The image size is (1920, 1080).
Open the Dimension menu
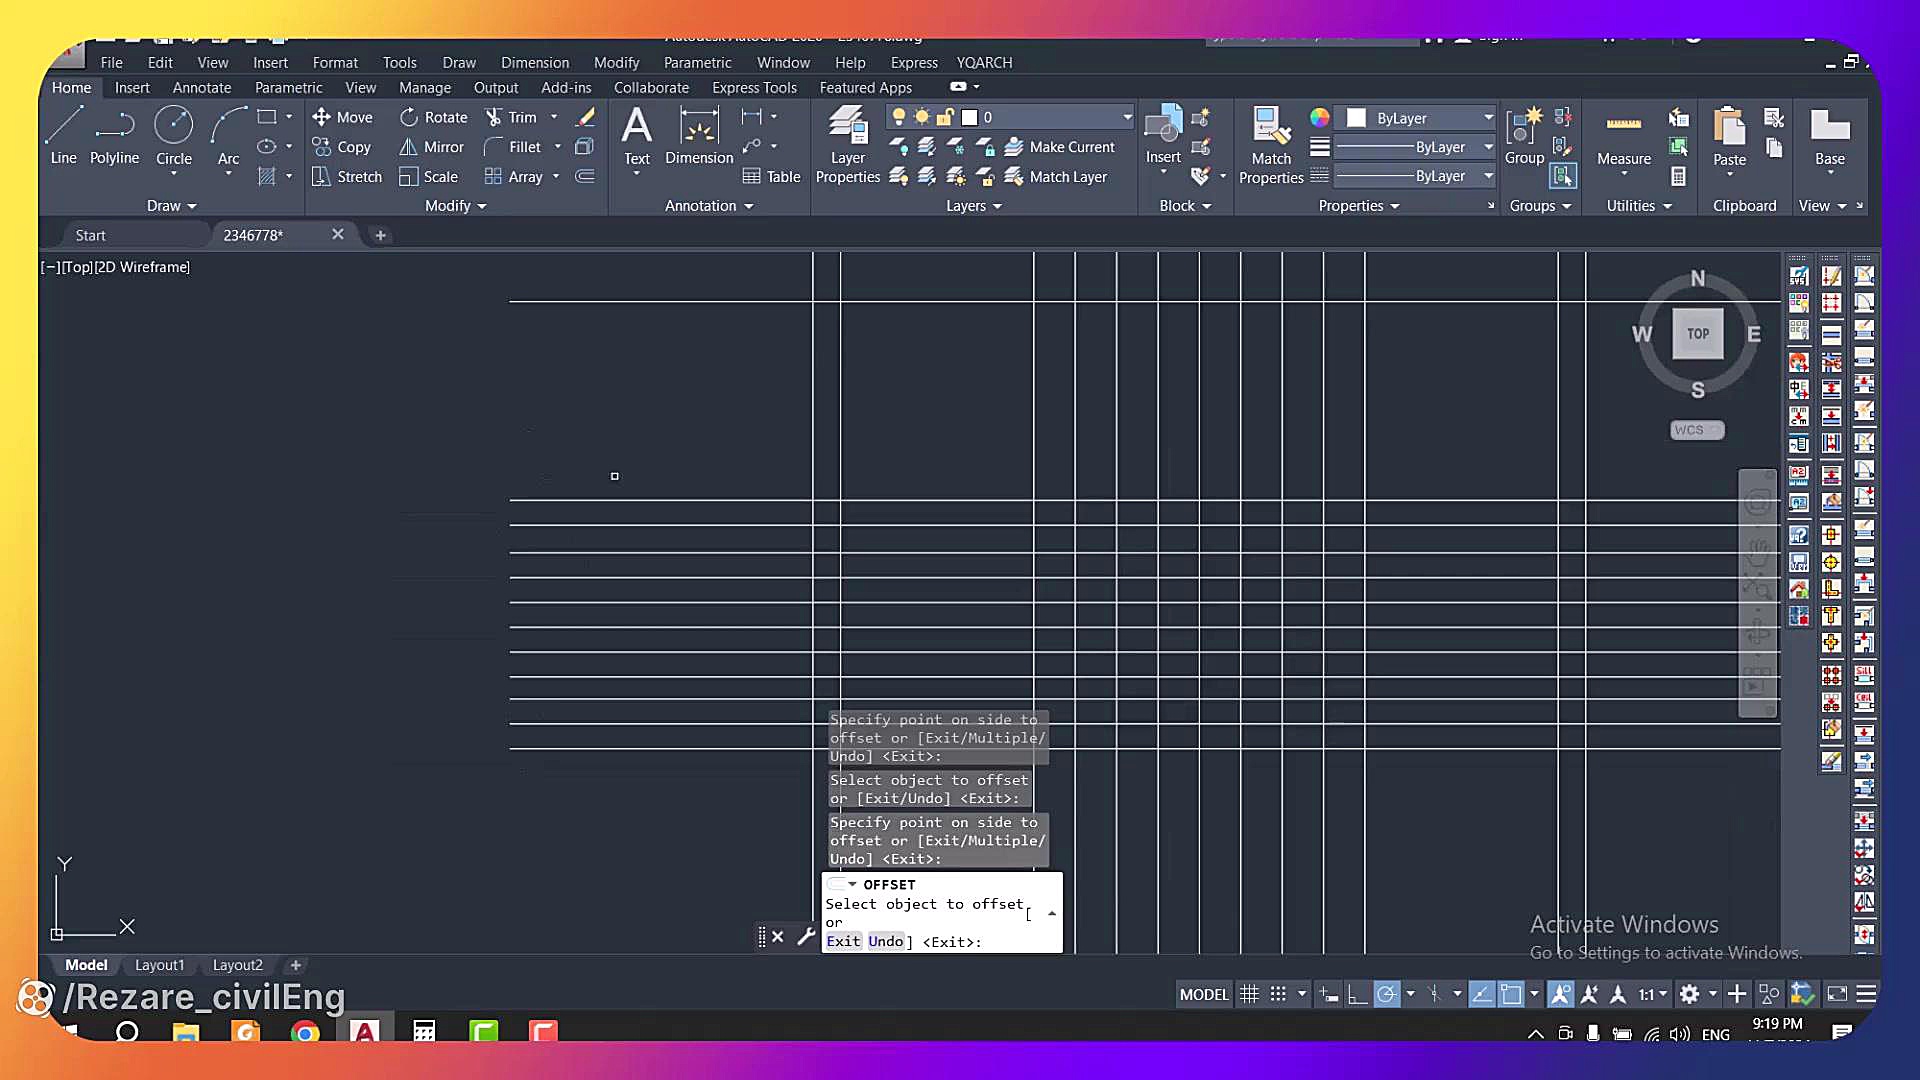tap(534, 62)
